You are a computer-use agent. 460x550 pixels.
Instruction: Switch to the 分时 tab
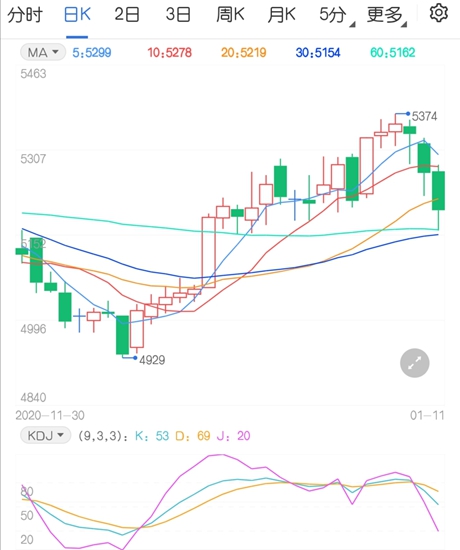click(x=25, y=15)
